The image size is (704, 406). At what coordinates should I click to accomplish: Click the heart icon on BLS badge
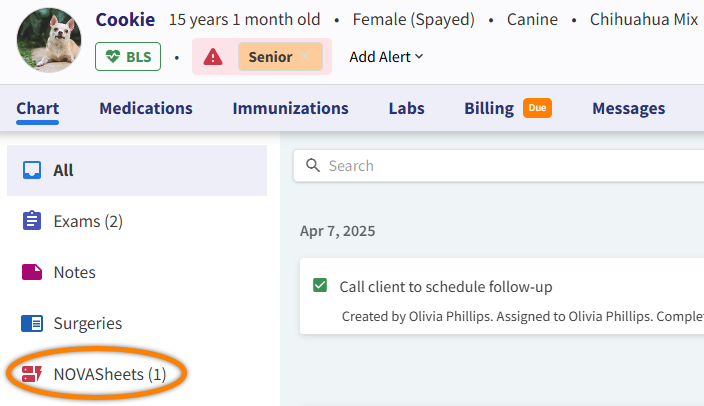(x=112, y=57)
